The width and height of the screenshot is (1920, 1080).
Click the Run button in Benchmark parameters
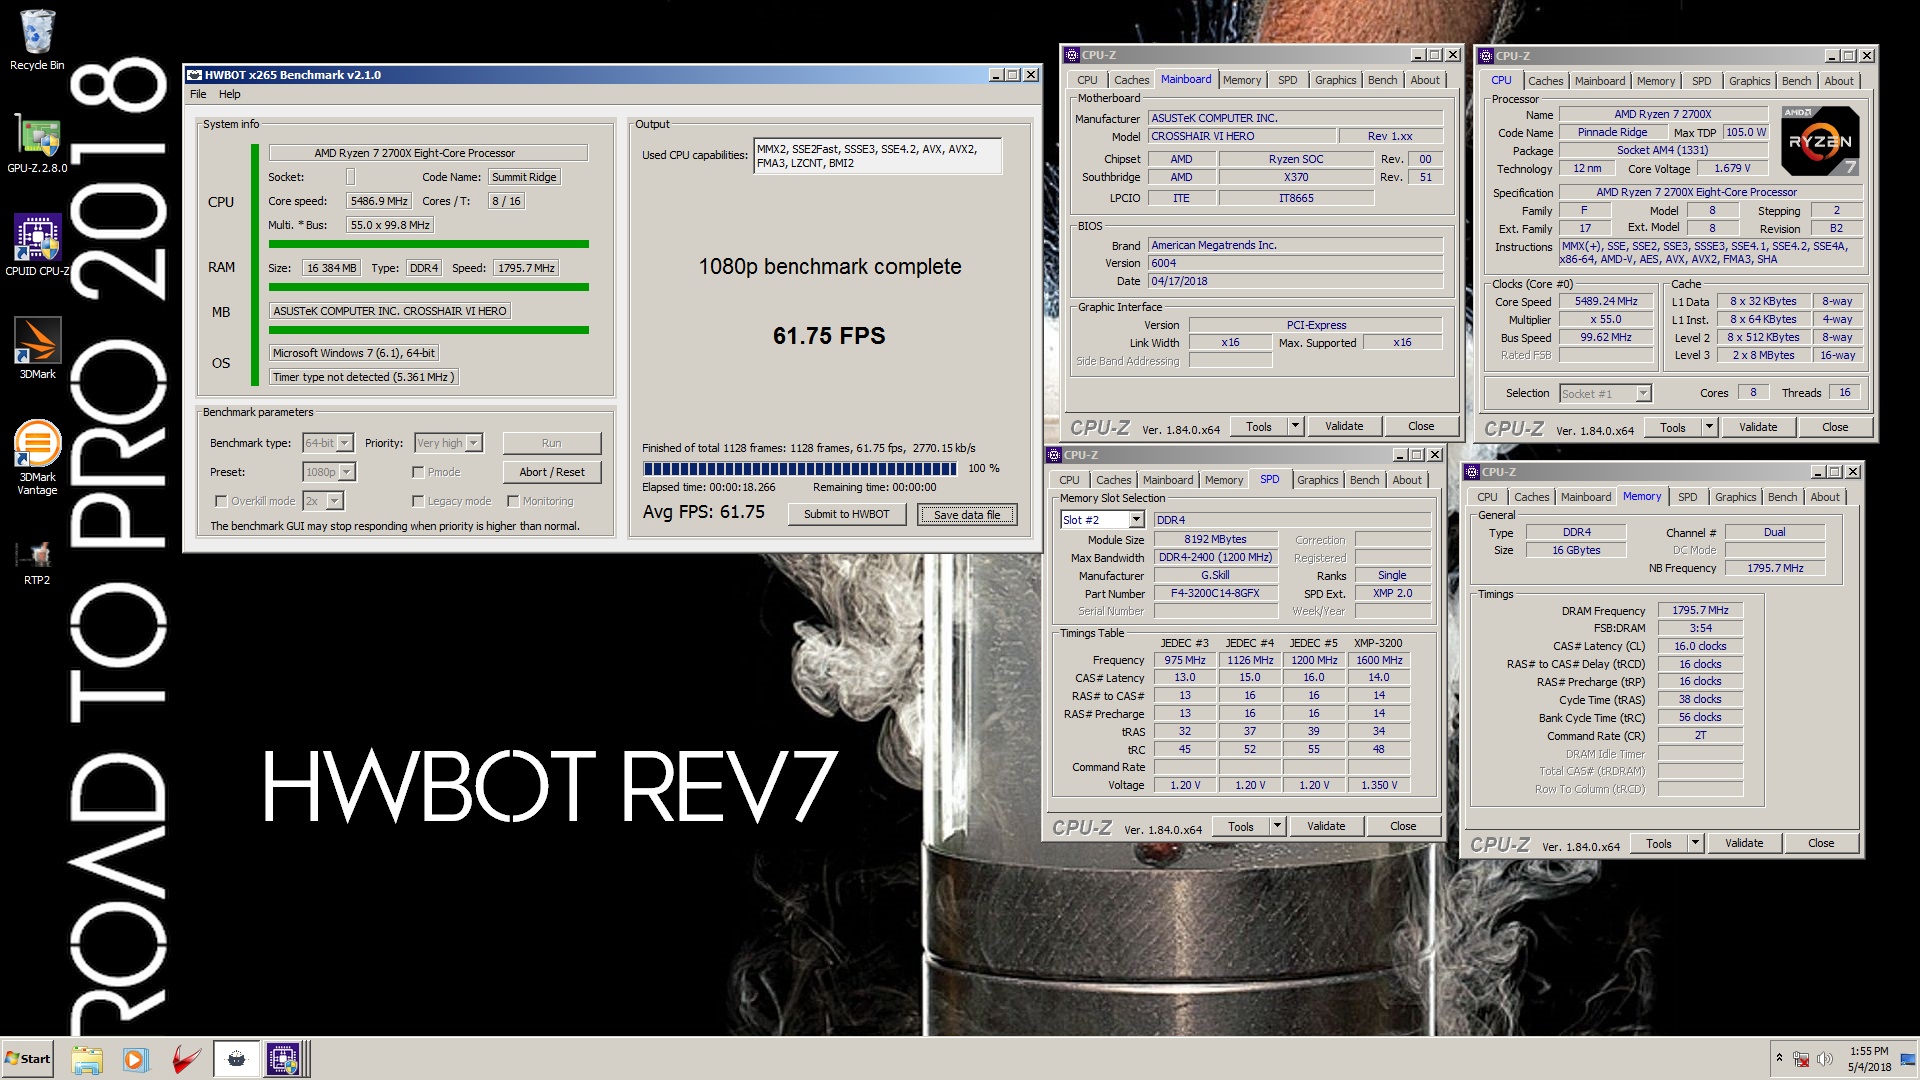coord(551,443)
